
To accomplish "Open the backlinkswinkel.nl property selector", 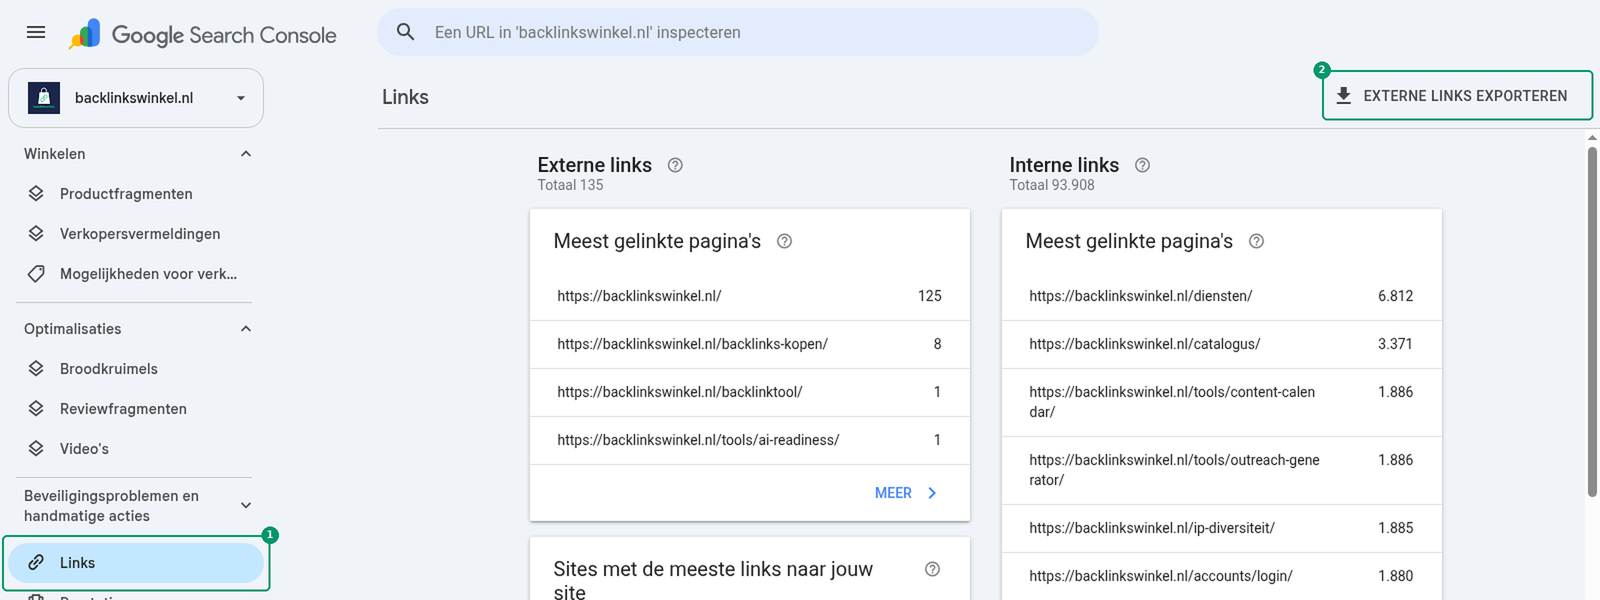I will [136, 98].
